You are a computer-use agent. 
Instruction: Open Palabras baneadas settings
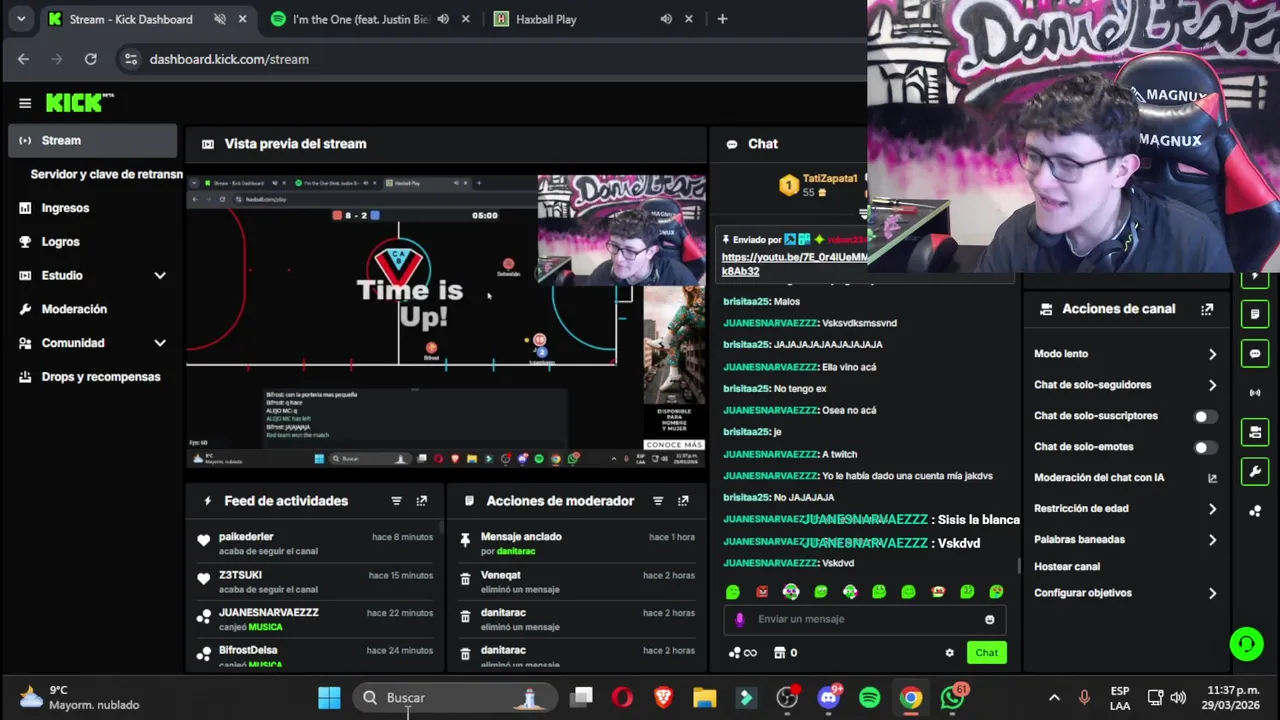tap(1126, 540)
